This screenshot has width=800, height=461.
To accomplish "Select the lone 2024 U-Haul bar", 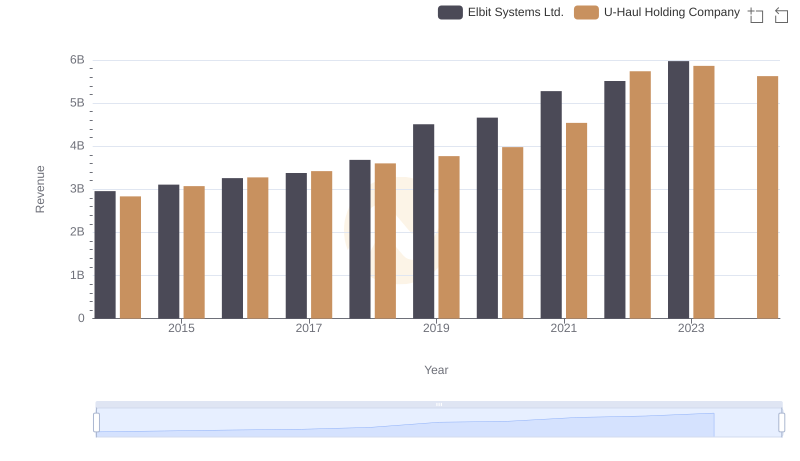I will click(x=767, y=197).
